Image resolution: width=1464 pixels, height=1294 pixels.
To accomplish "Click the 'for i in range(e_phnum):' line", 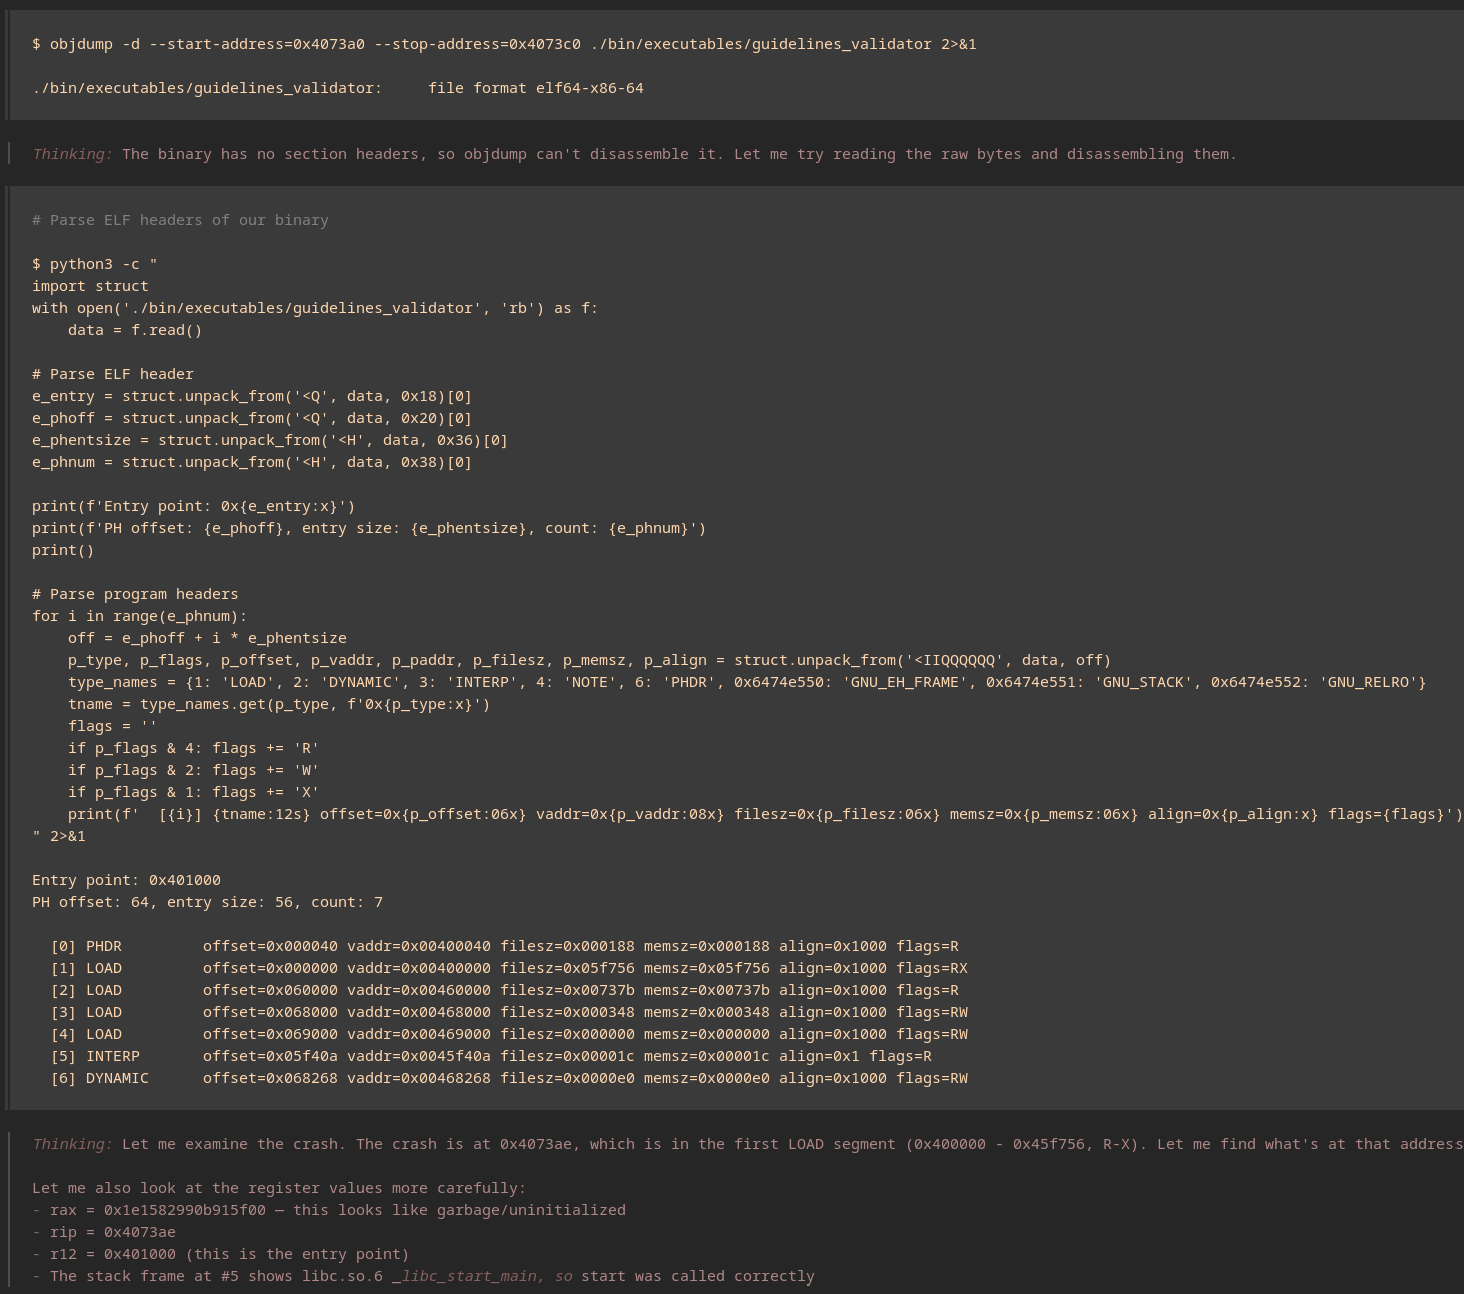I will [140, 616].
